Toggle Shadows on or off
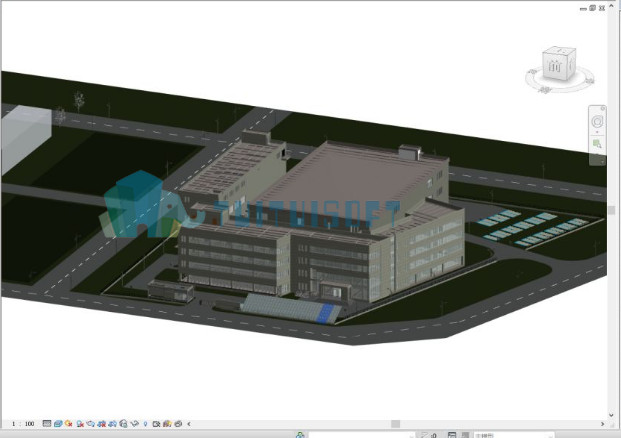The height and width of the screenshot is (438, 621). [80, 424]
